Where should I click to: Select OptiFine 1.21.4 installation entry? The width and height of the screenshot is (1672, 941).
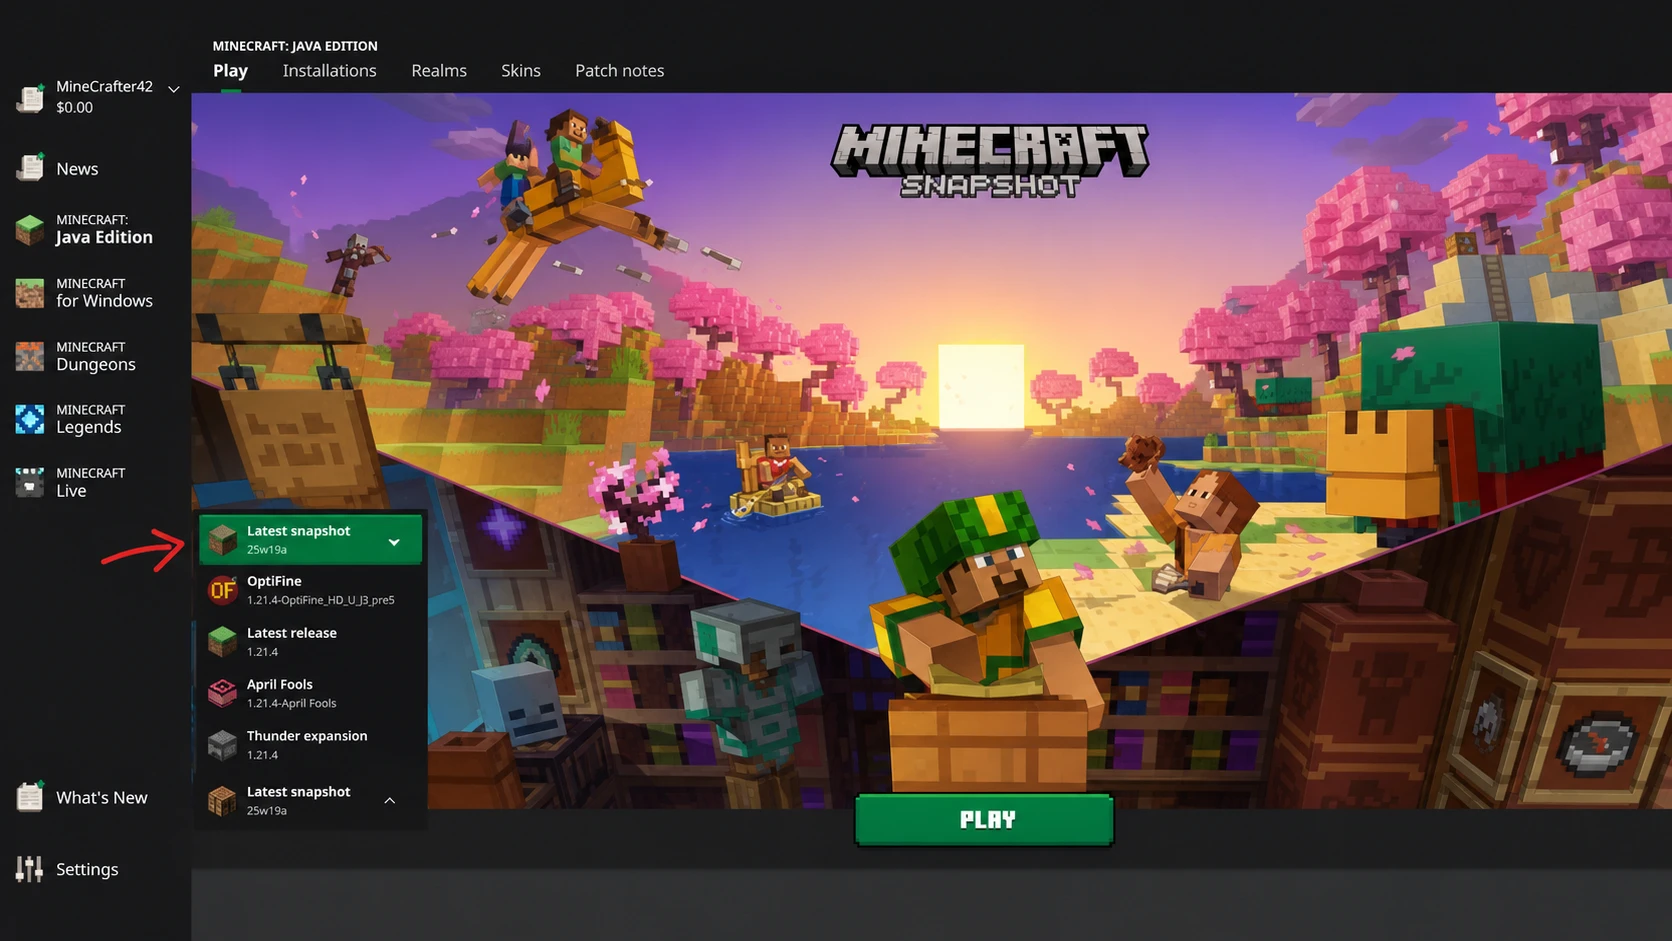(311, 590)
